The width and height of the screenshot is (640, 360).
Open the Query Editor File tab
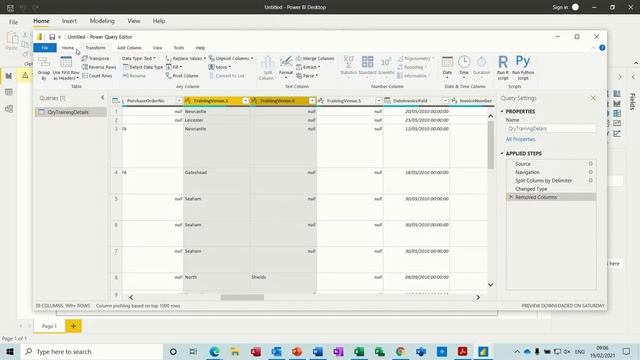tap(45, 48)
